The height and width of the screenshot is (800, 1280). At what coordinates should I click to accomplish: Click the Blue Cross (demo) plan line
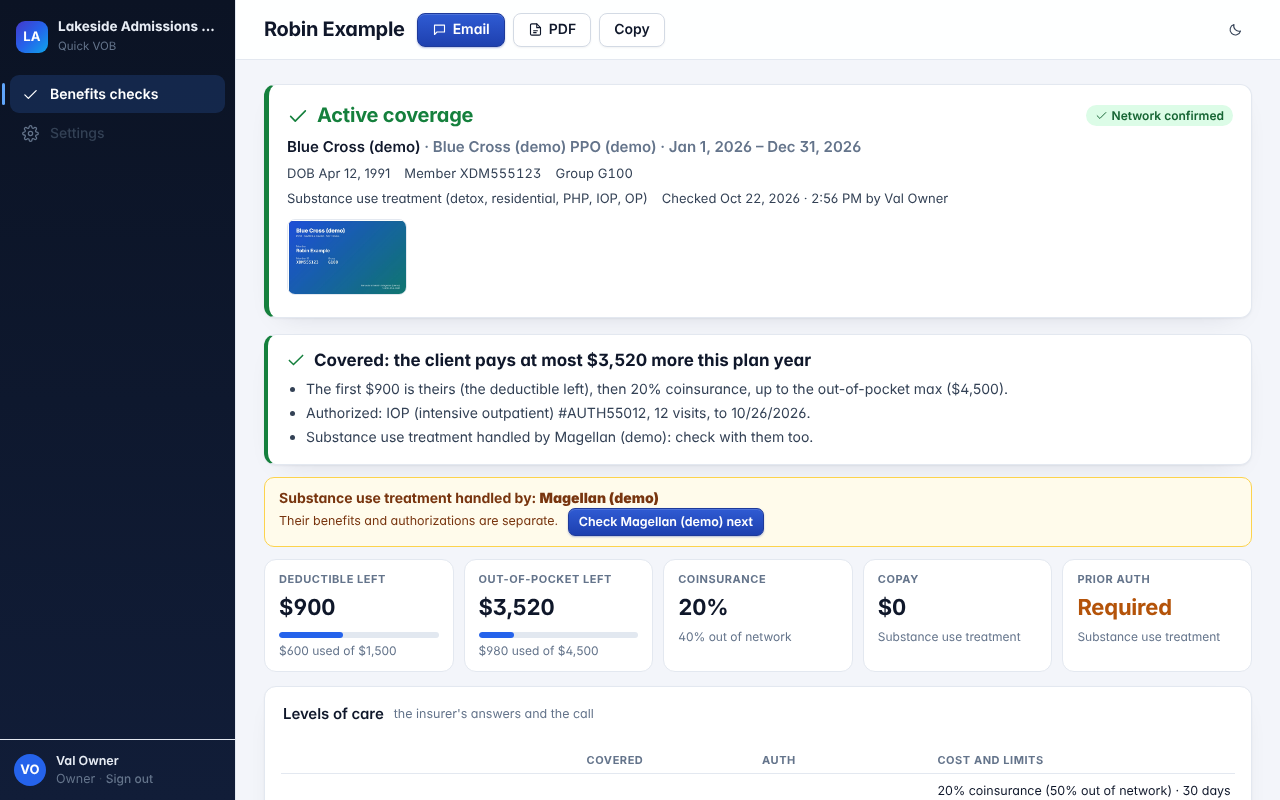574,147
